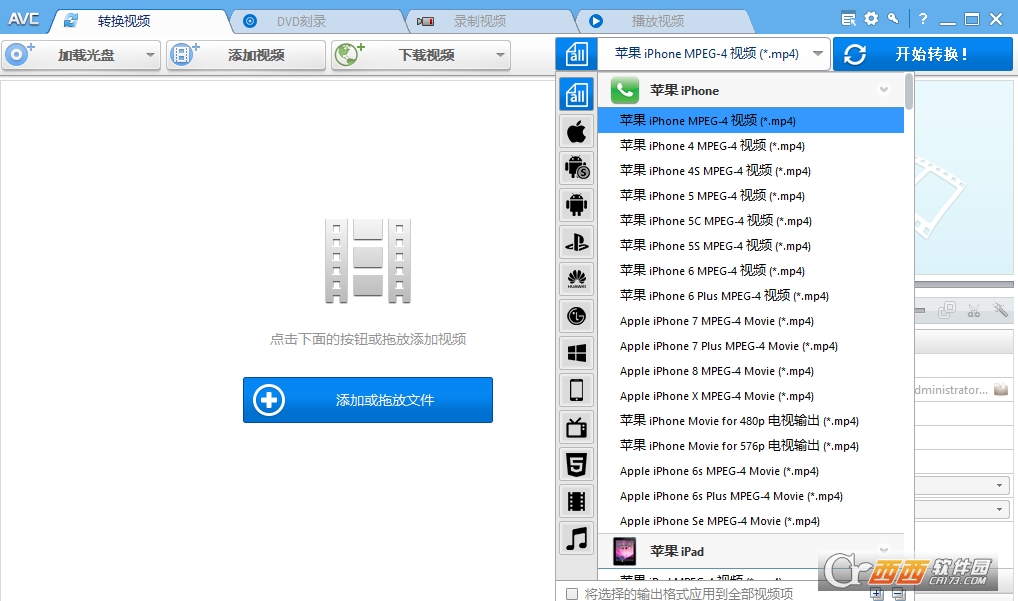Select 苹果 iPhone 4 MPEG-4 视频 profile
The width and height of the screenshot is (1018, 601).
(x=751, y=145)
